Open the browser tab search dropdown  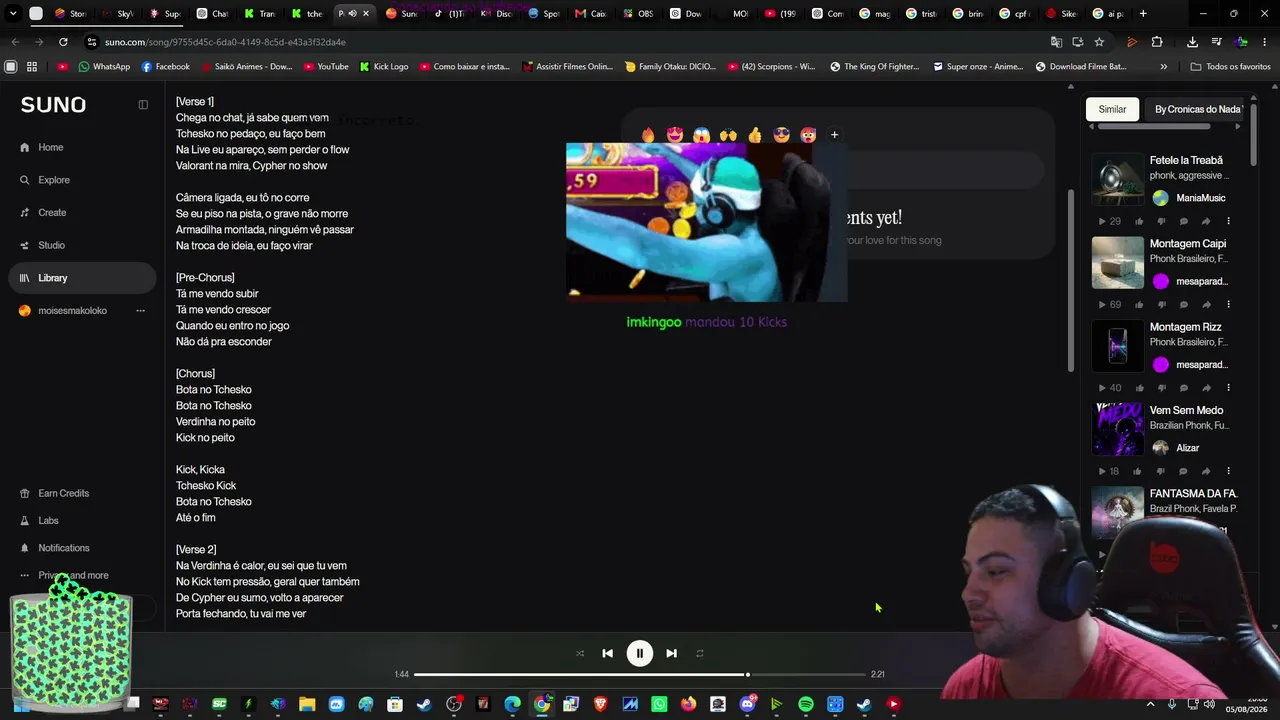coord(13,14)
